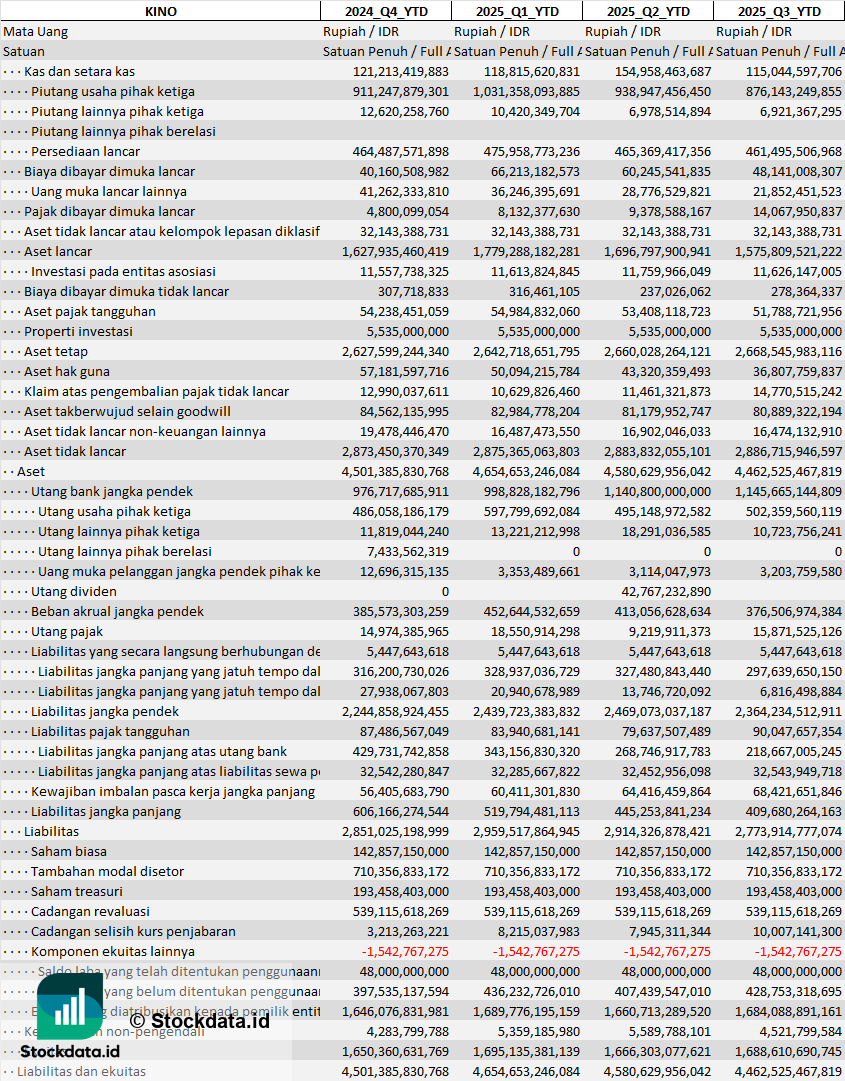
Task: Click cell value 1,031,358,093,885
Action: click(526, 92)
